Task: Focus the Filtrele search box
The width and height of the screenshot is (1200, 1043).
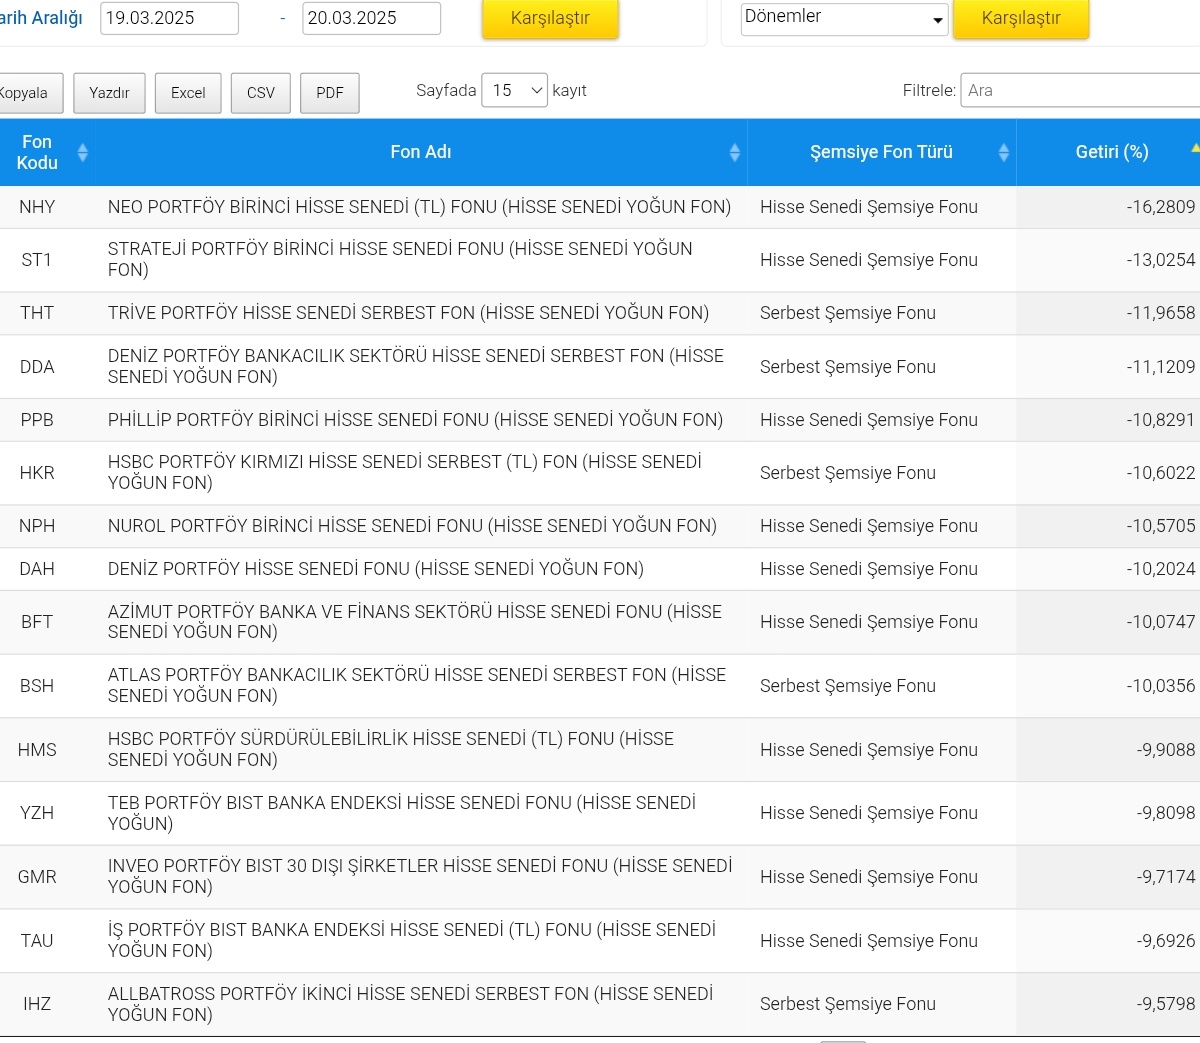Action: click(1080, 90)
